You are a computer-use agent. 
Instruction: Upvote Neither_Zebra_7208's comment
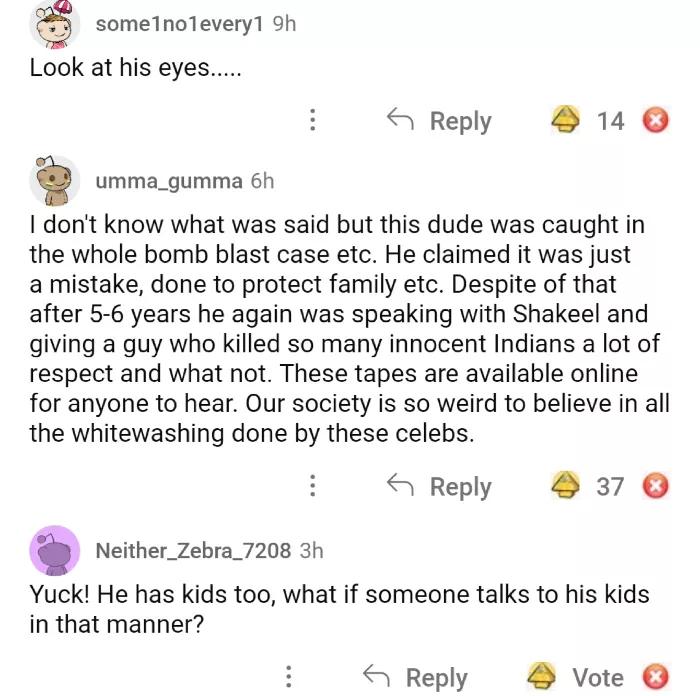pyautogui.click(x=542, y=677)
